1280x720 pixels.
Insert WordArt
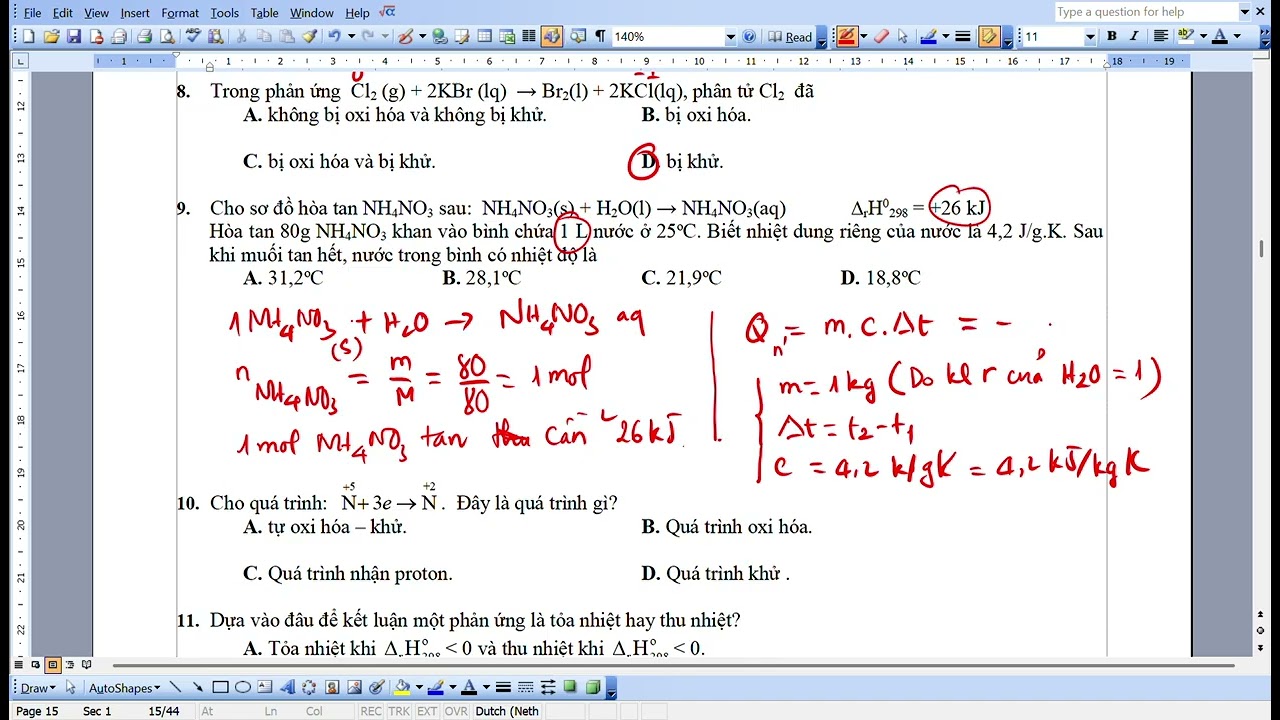click(287, 687)
